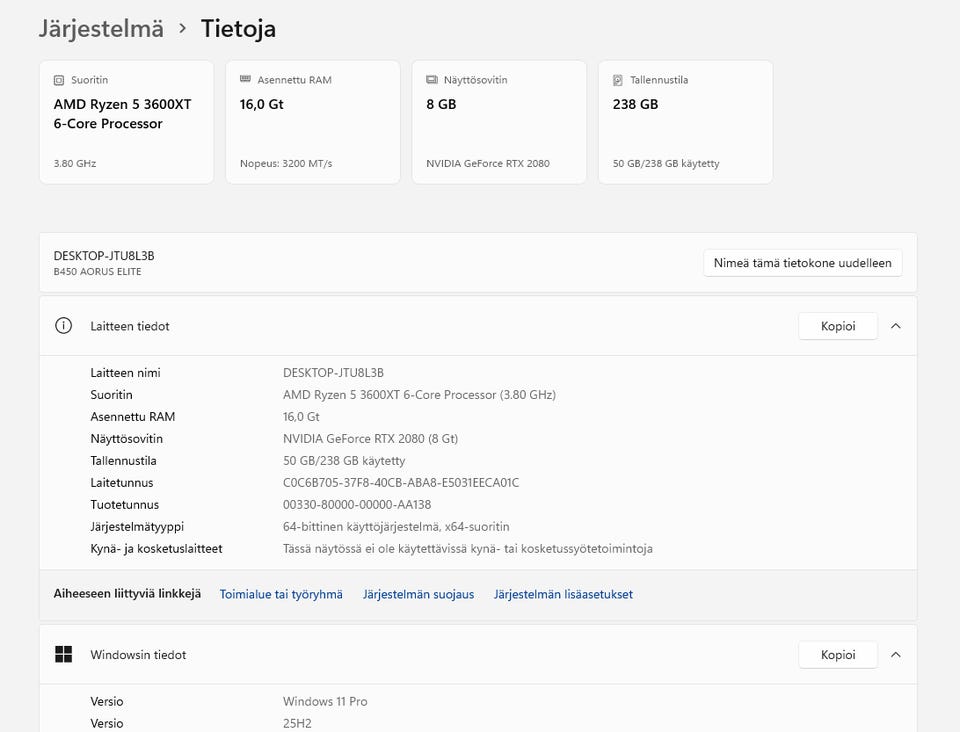Image resolution: width=960 pixels, height=732 pixels.
Task: Go back to Järjestelmä in the breadcrumb
Action: point(101,29)
